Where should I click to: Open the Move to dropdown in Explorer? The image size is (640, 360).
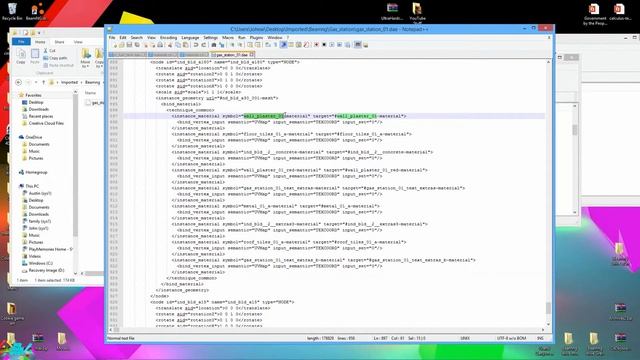click(x=85, y=58)
